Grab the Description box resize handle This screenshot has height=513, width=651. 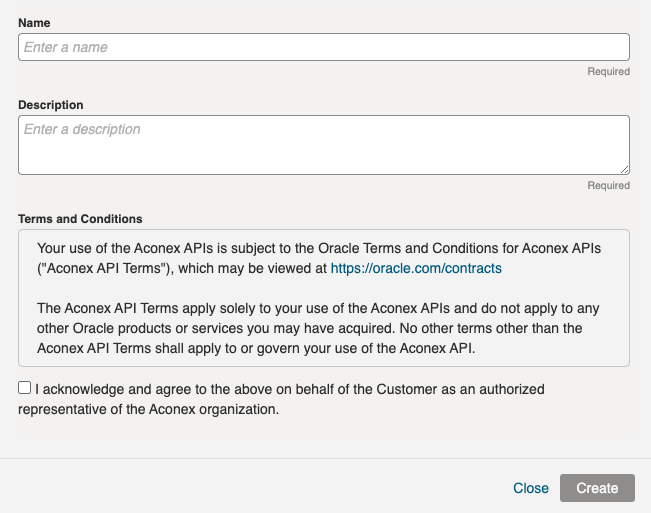point(624,169)
